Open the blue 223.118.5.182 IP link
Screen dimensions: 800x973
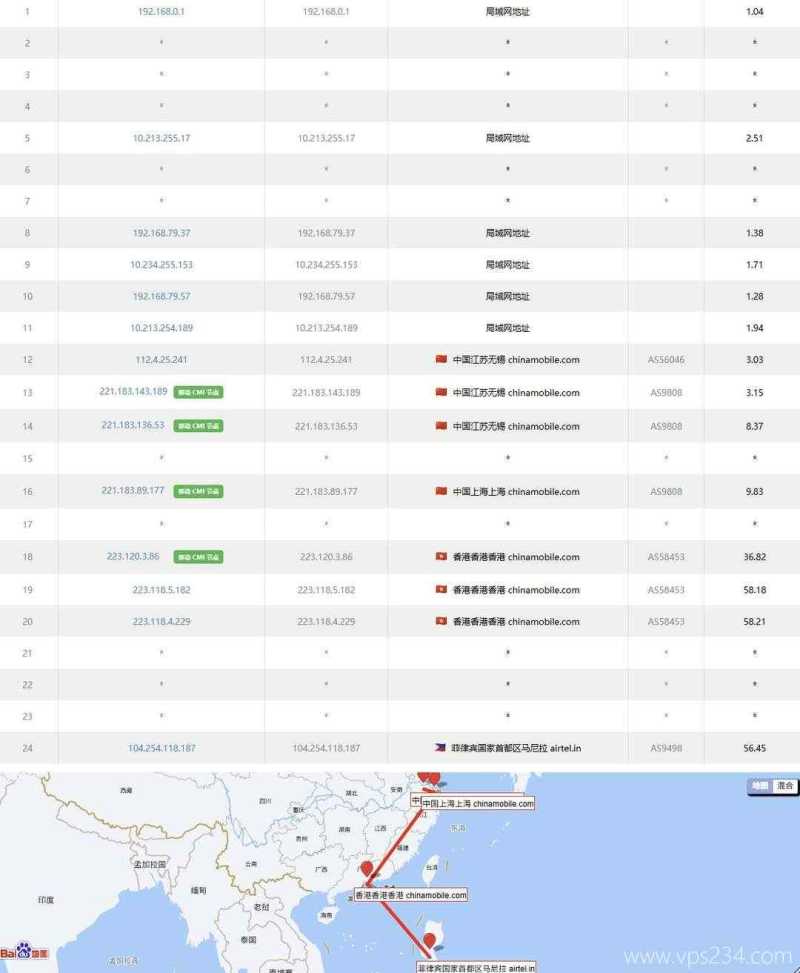tap(161, 590)
